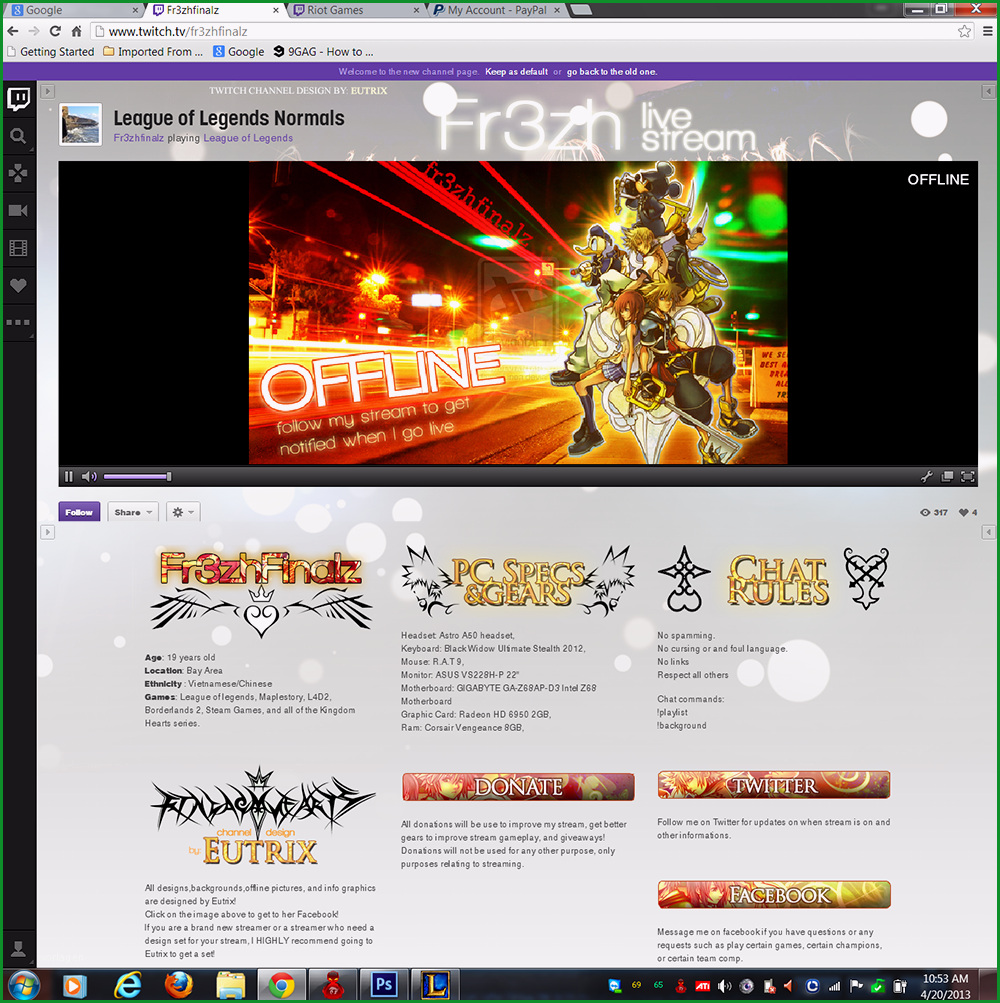Click follower count heart icon
Viewport: 1000px width, 1003px height.
coord(964,512)
